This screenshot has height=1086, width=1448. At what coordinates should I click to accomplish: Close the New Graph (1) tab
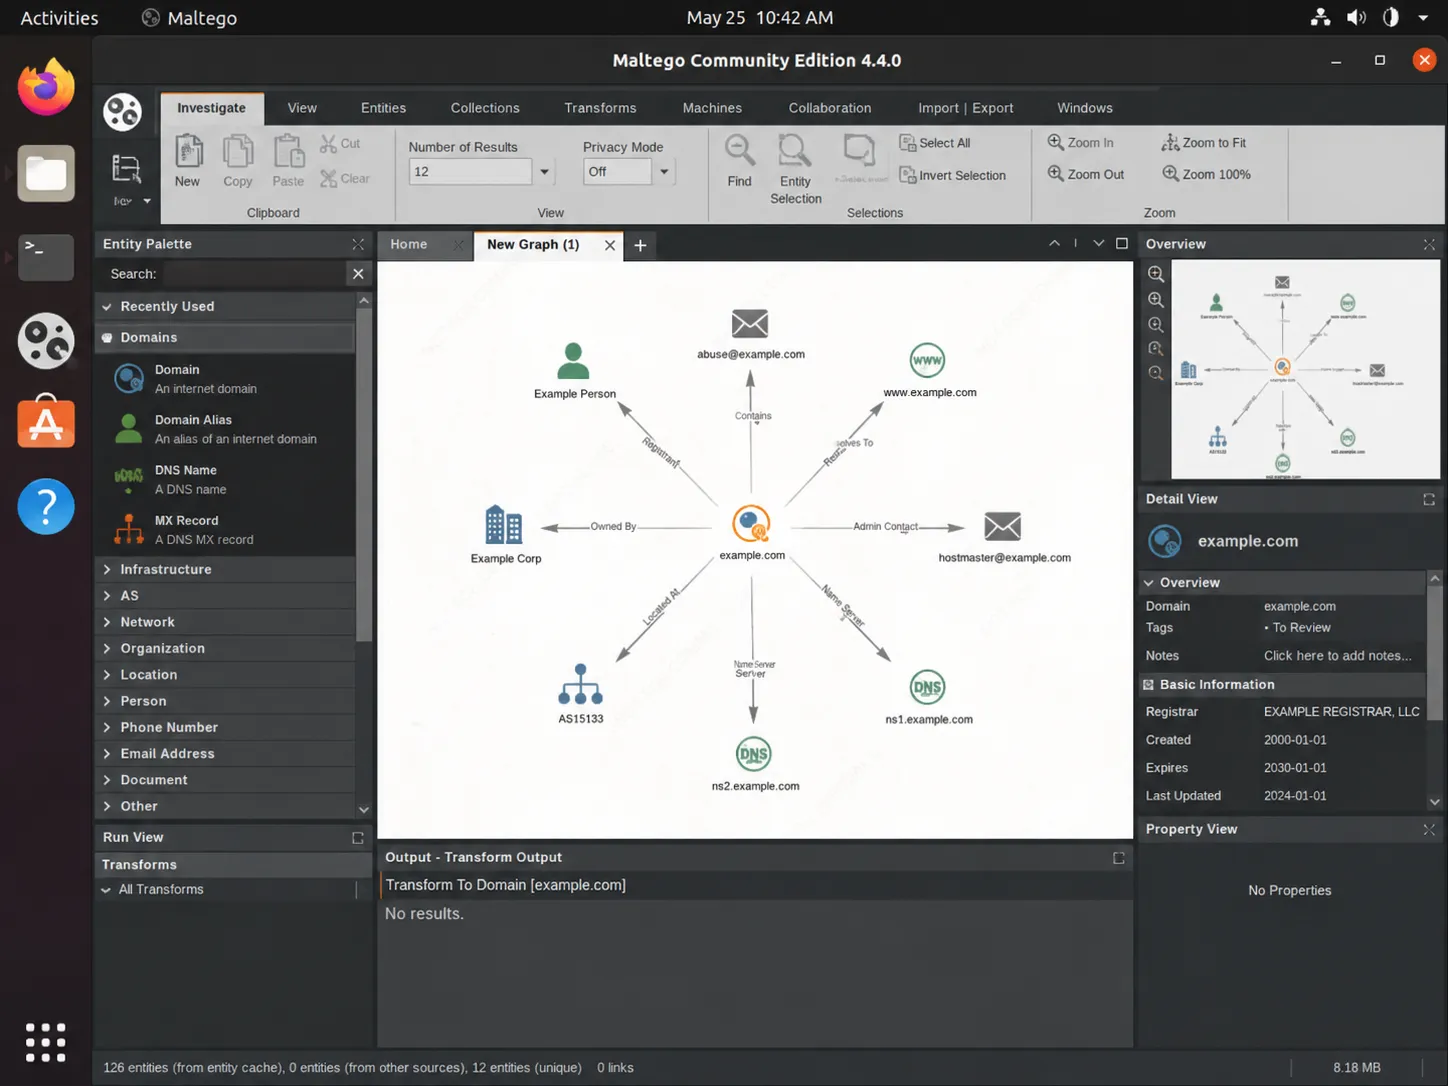tap(610, 245)
